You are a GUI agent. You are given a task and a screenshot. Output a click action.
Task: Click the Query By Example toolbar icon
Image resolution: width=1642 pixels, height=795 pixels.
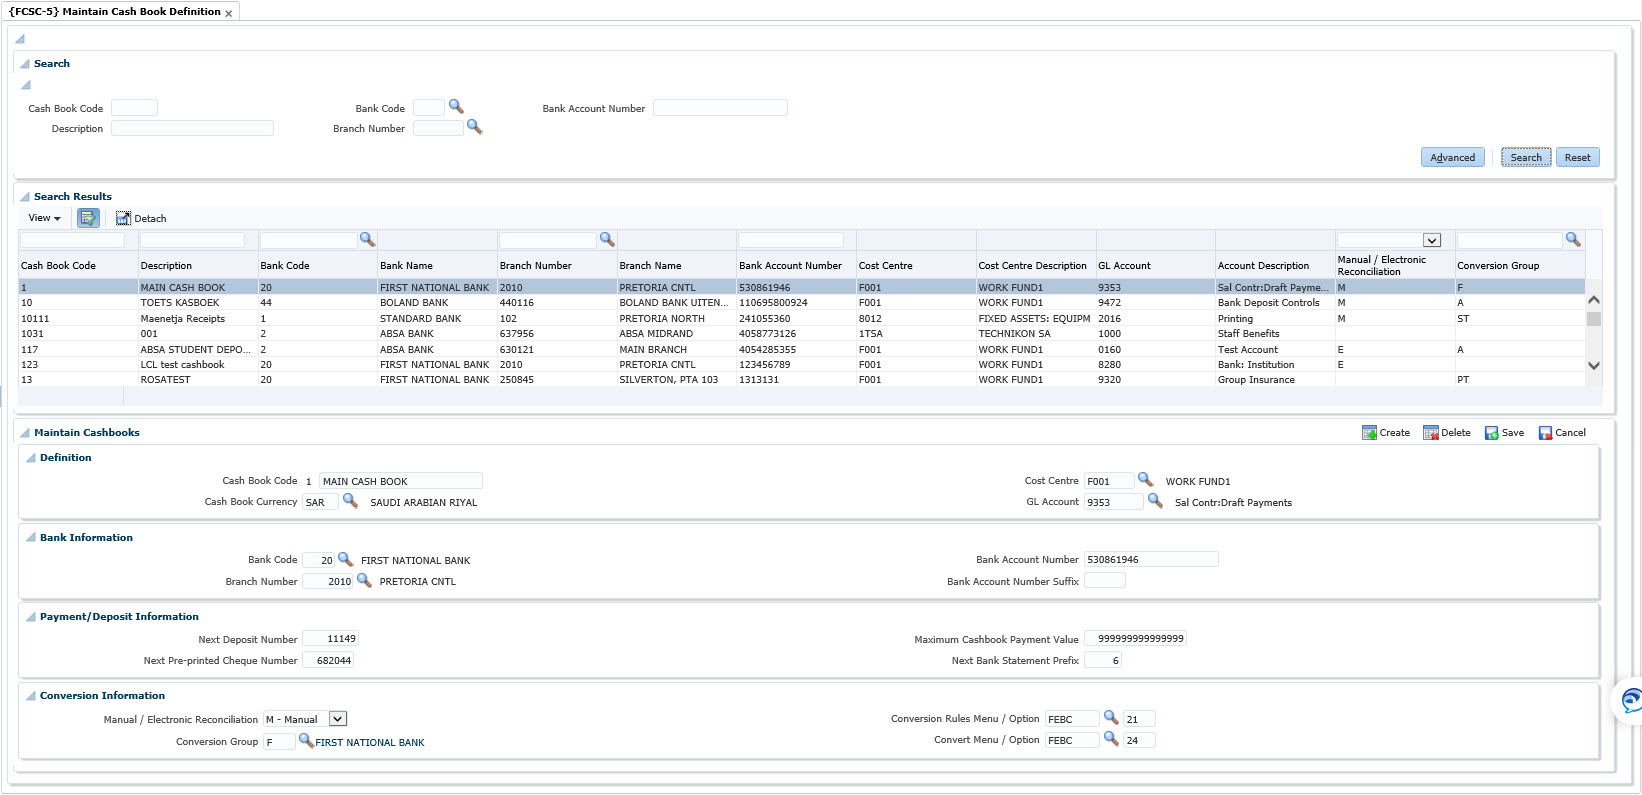88,218
